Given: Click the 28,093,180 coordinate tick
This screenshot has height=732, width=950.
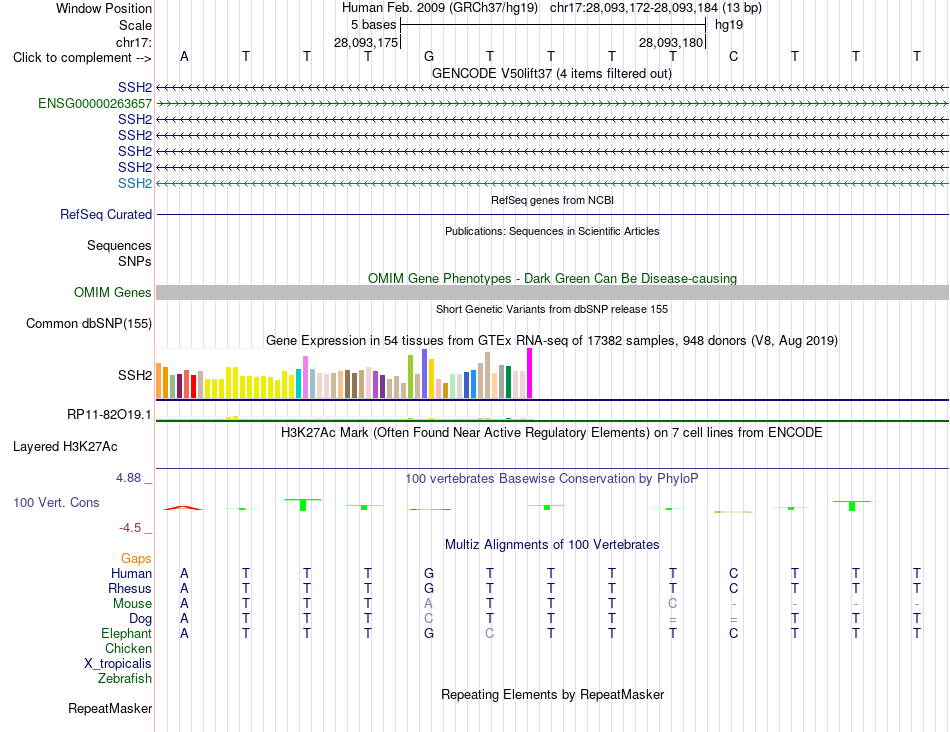Looking at the screenshot, I should click(x=671, y=42).
